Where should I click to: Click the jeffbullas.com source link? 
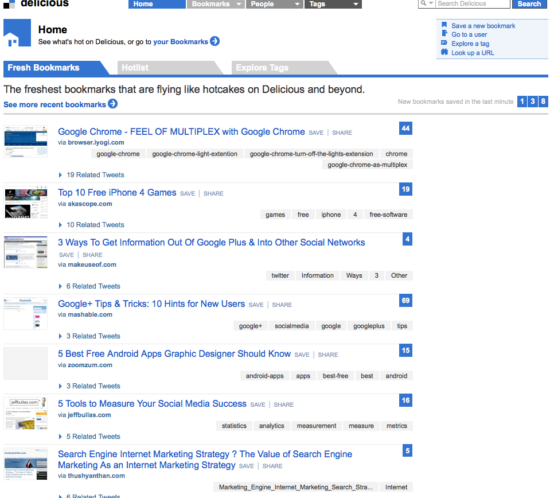(89, 415)
